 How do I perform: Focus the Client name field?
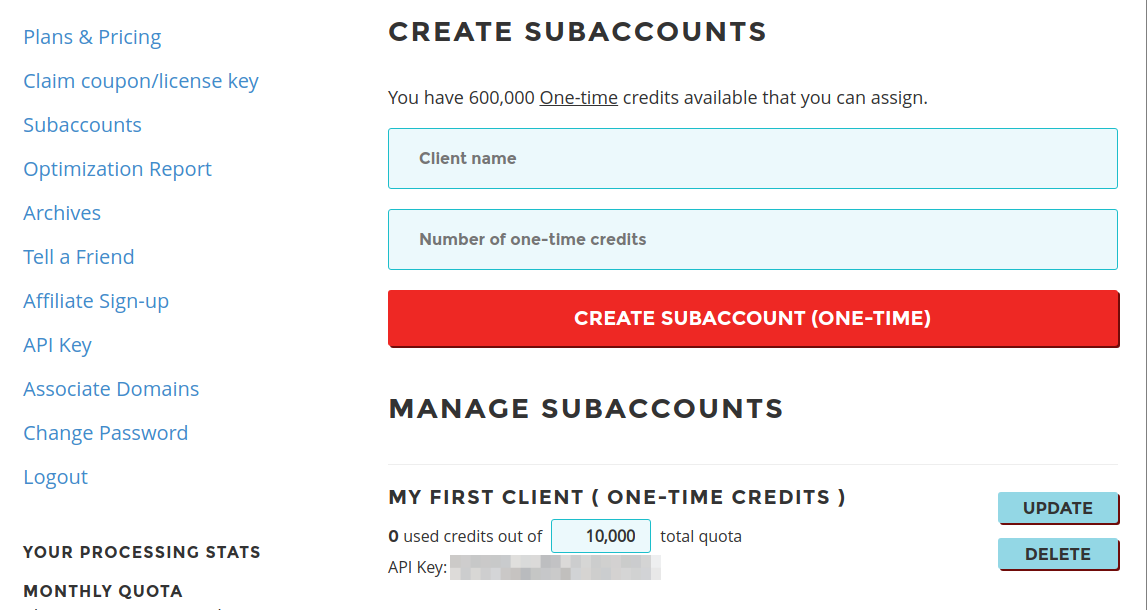click(x=752, y=158)
